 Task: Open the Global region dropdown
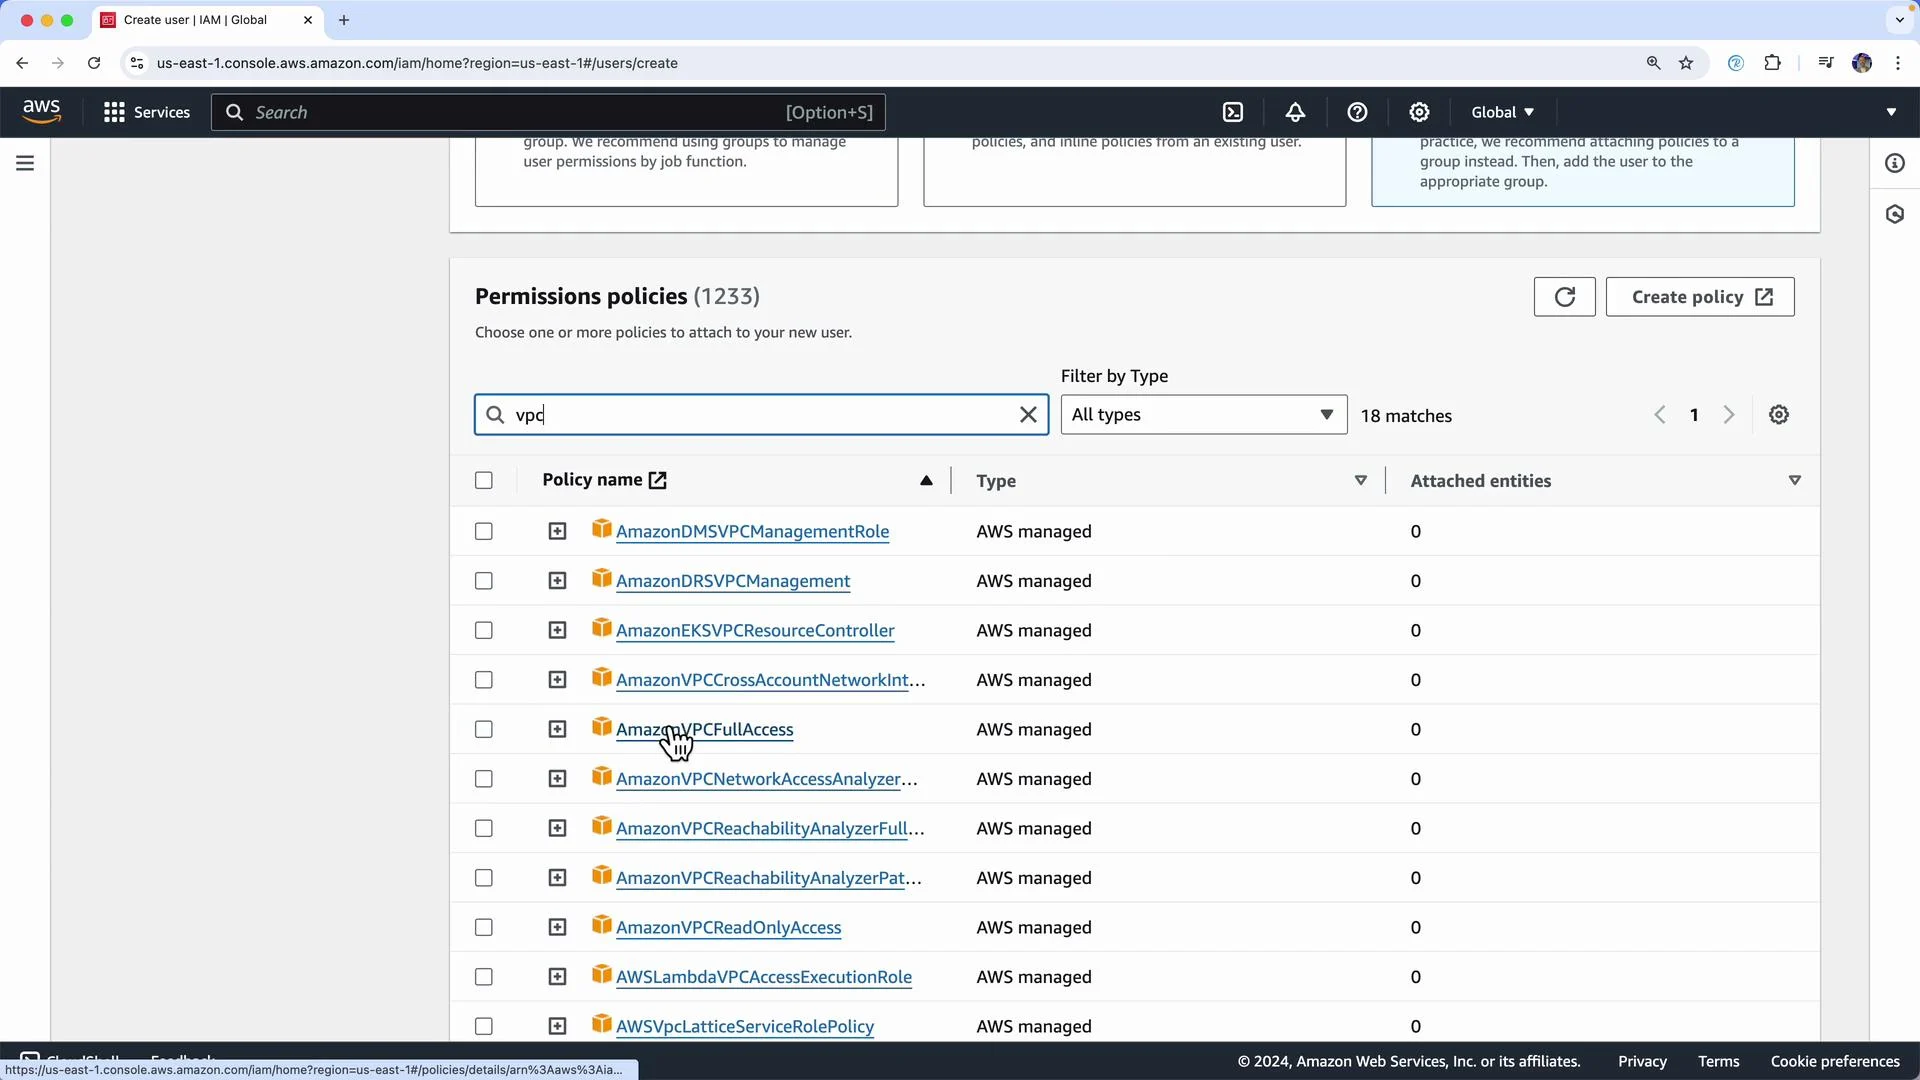[x=1503, y=112]
